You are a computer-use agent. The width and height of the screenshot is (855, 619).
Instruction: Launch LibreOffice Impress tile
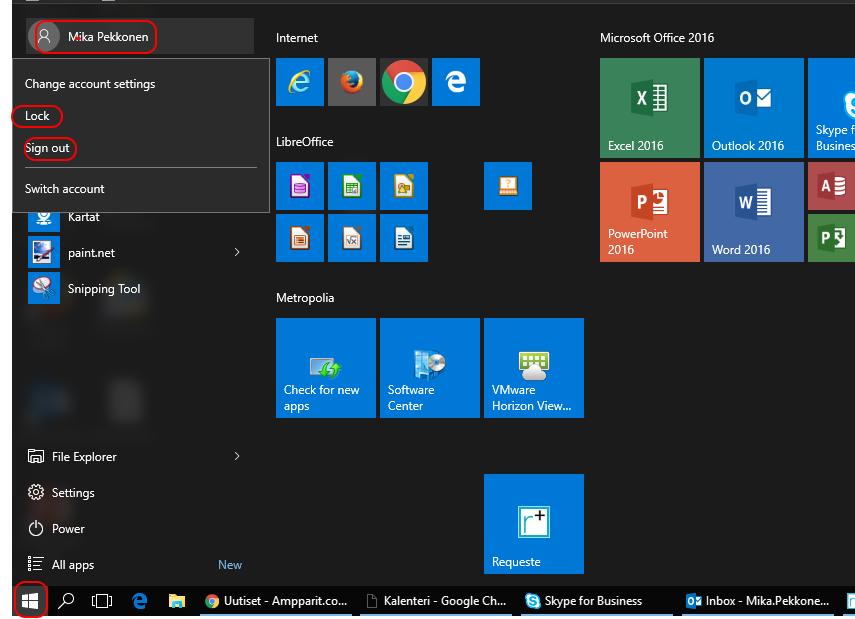click(x=299, y=238)
